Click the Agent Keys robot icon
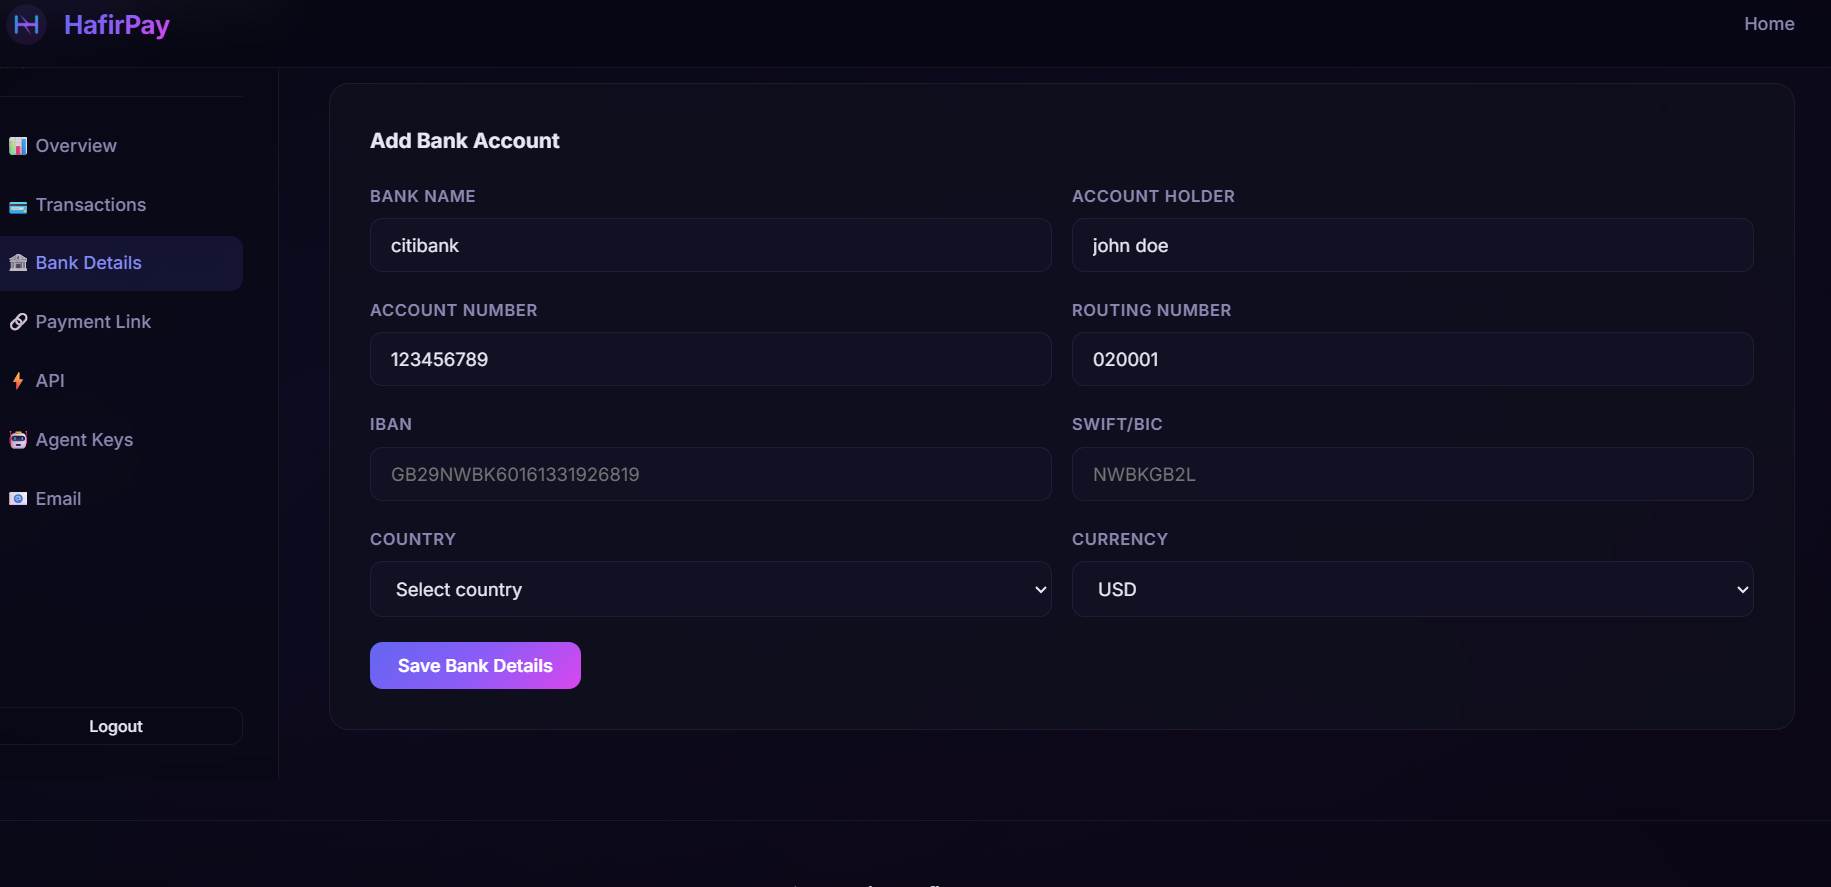1831x887 pixels. 18,440
